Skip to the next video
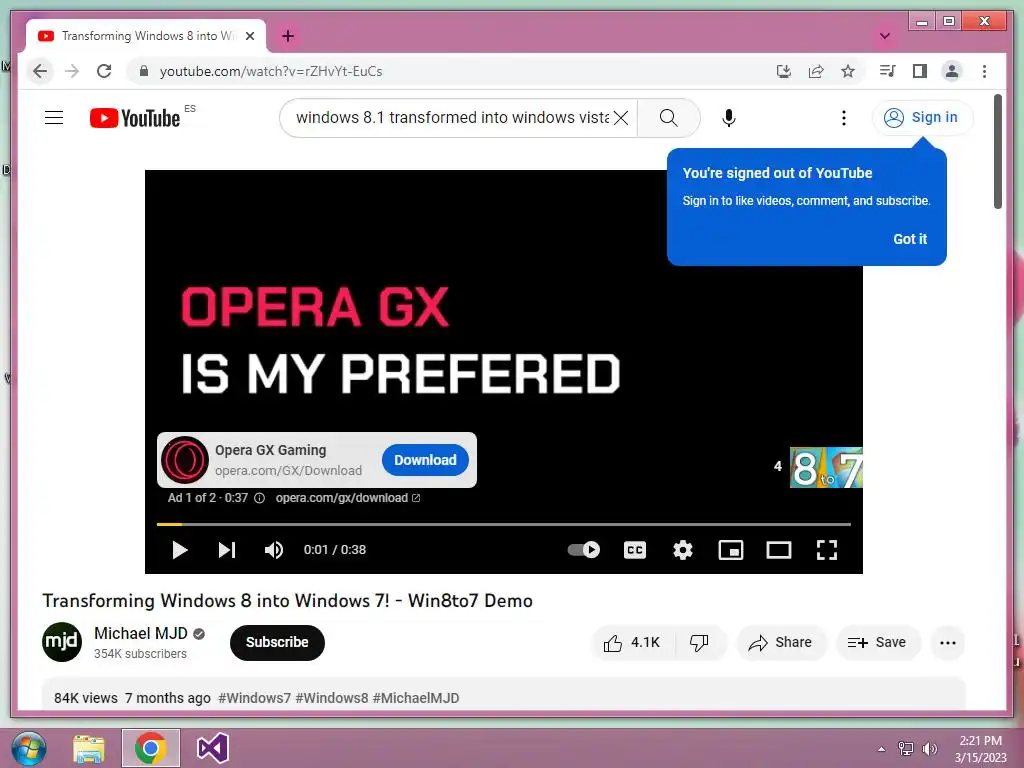Viewport: 1024px width, 768px height. (227, 550)
